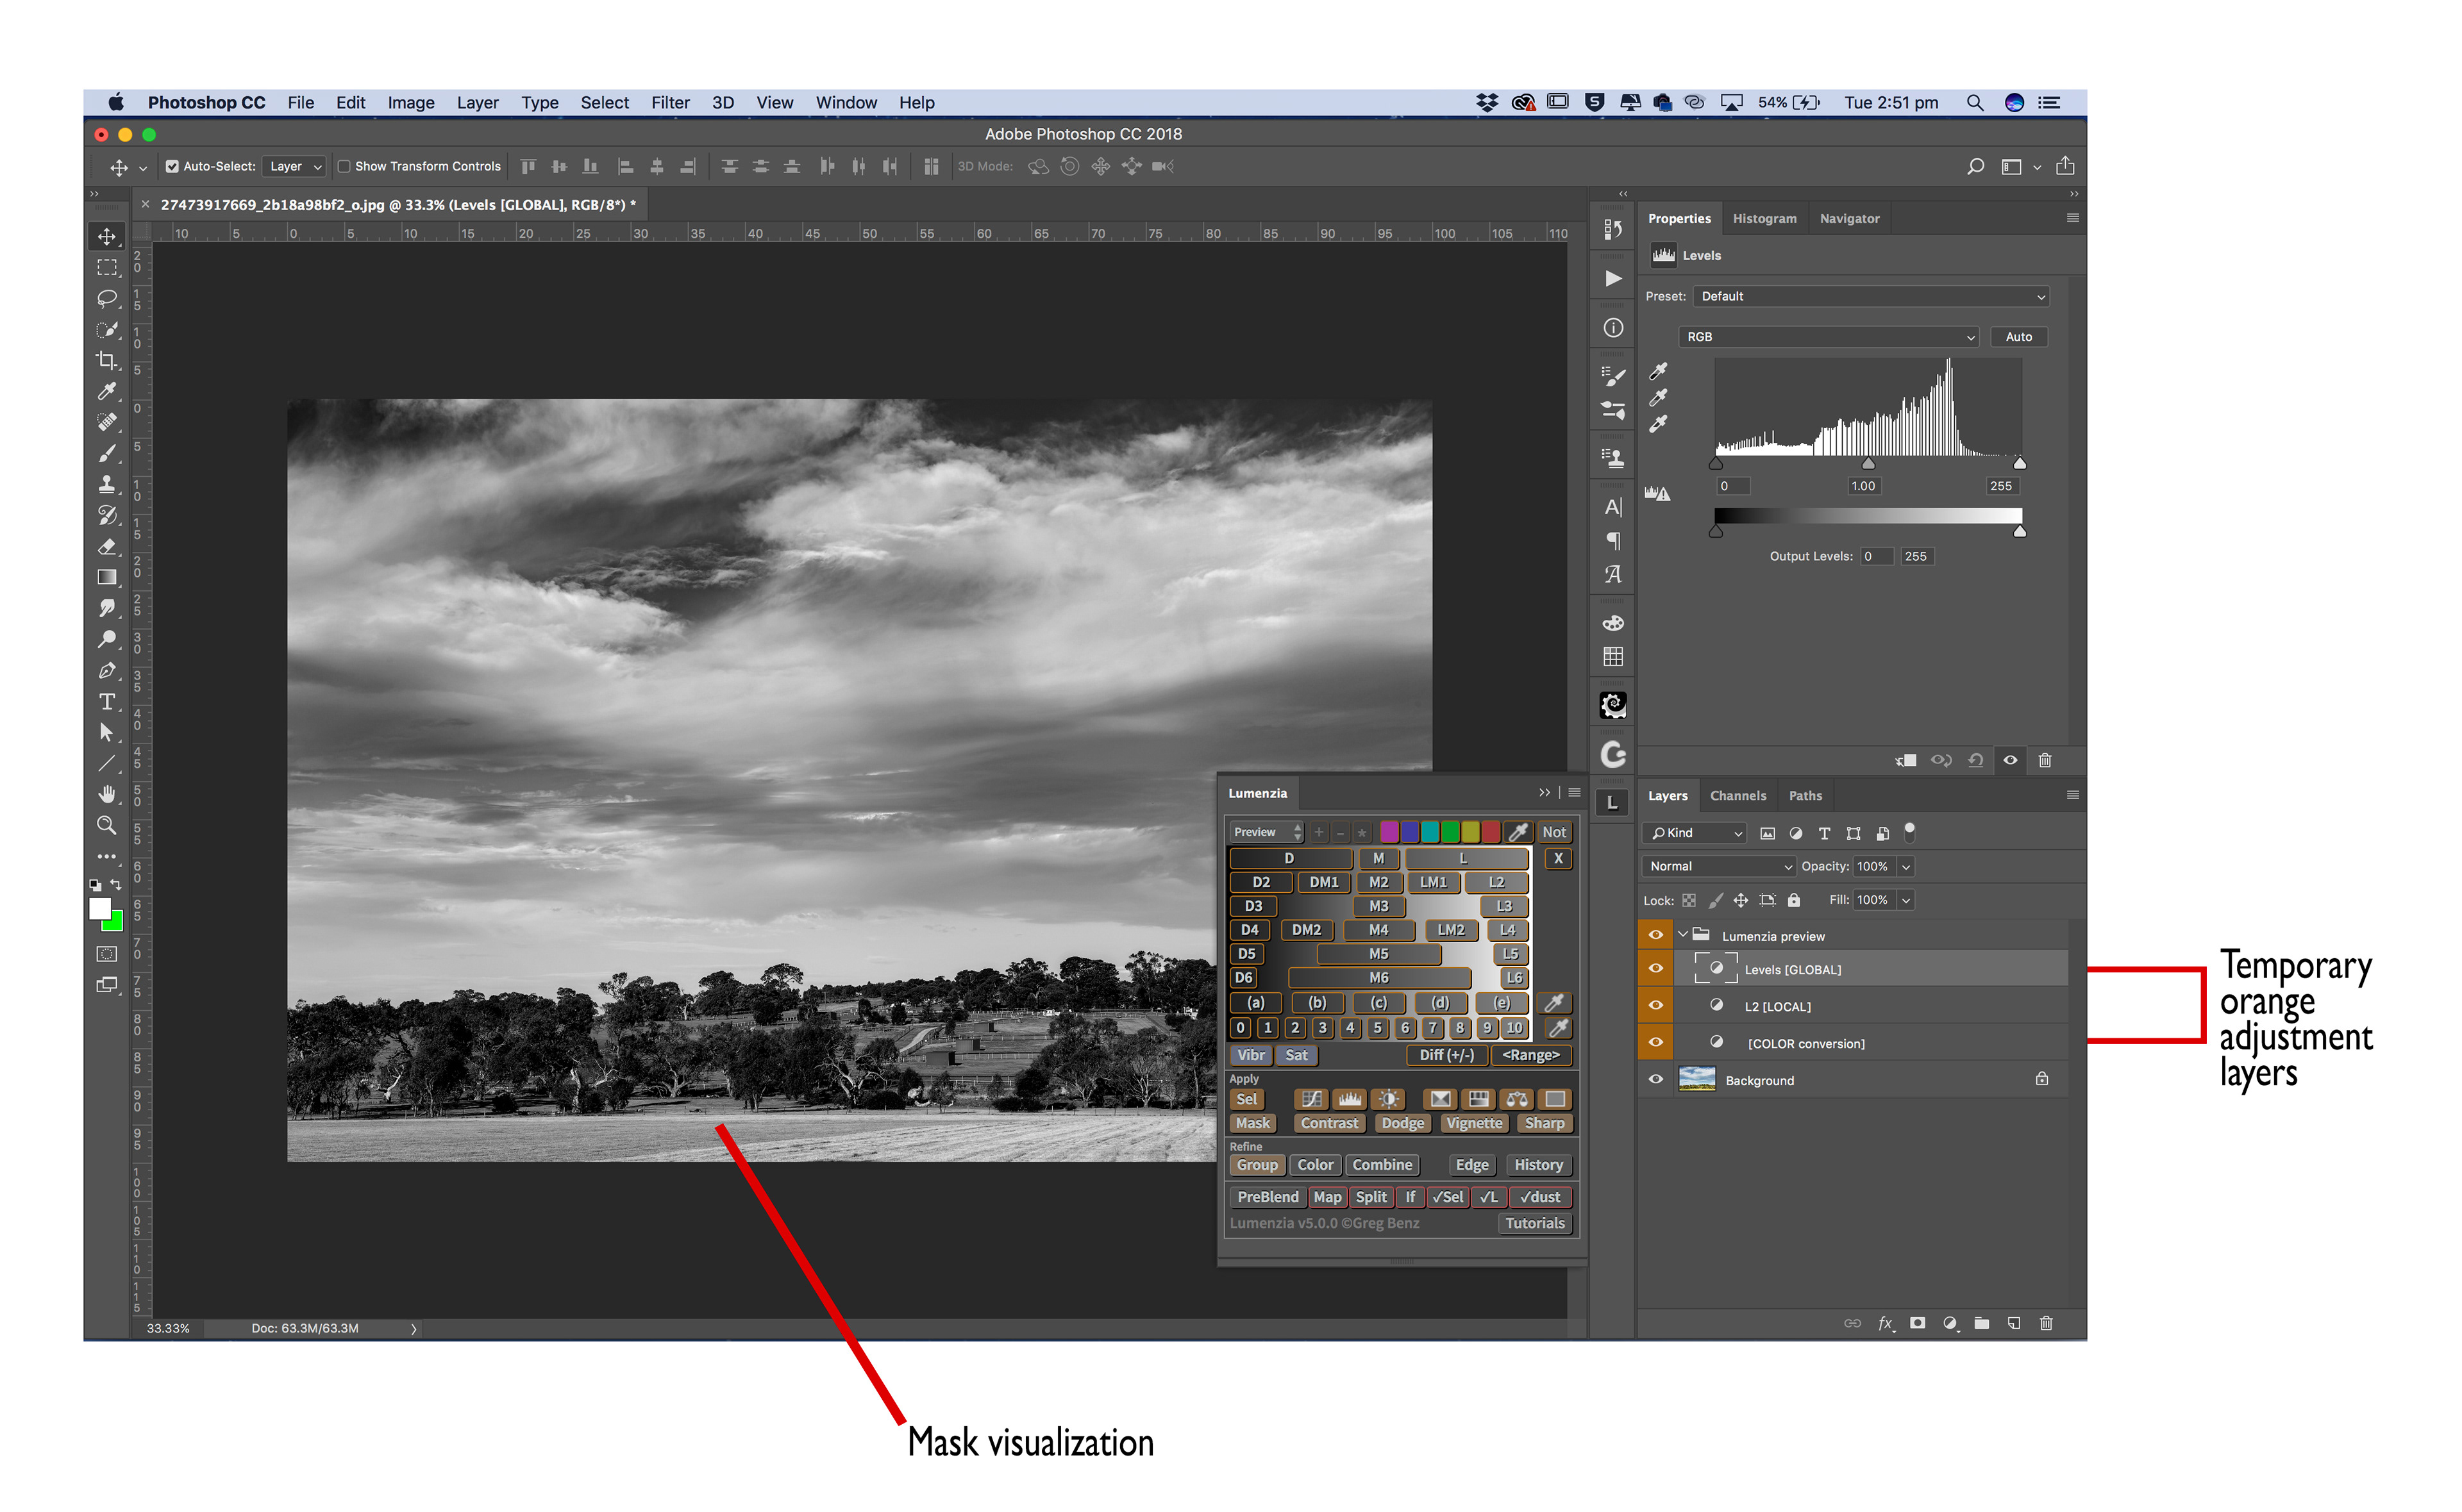Uncheck the Auto-Select checkbox
Image resolution: width=2462 pixels, height=1512 pixels.
click(x=172, y=167)
